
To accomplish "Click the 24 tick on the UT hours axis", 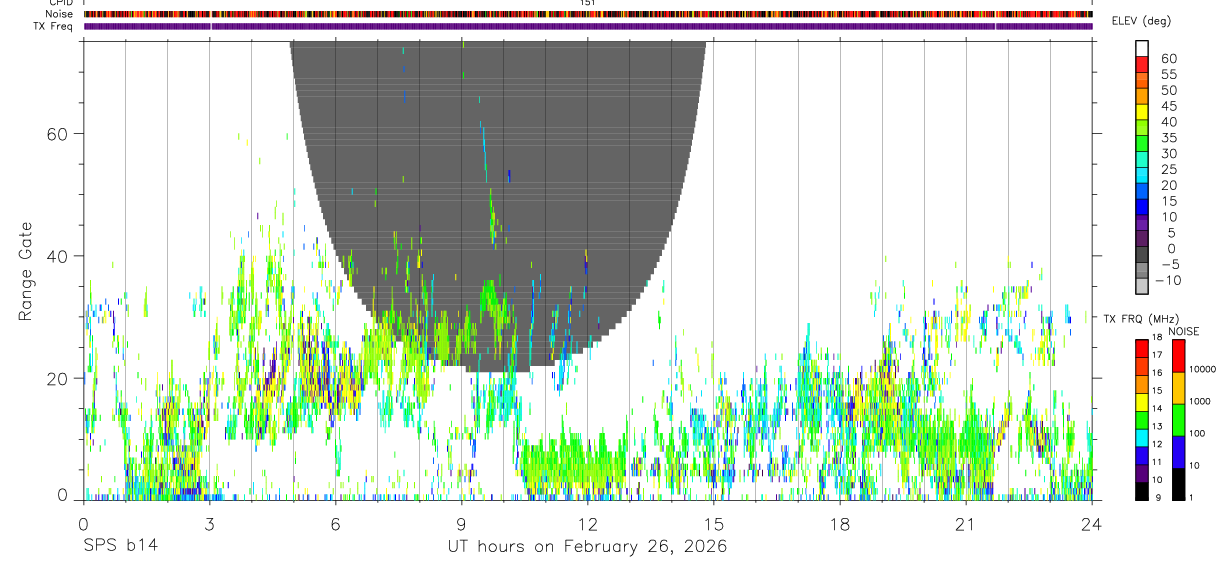I will click(x=1091, y=524).
